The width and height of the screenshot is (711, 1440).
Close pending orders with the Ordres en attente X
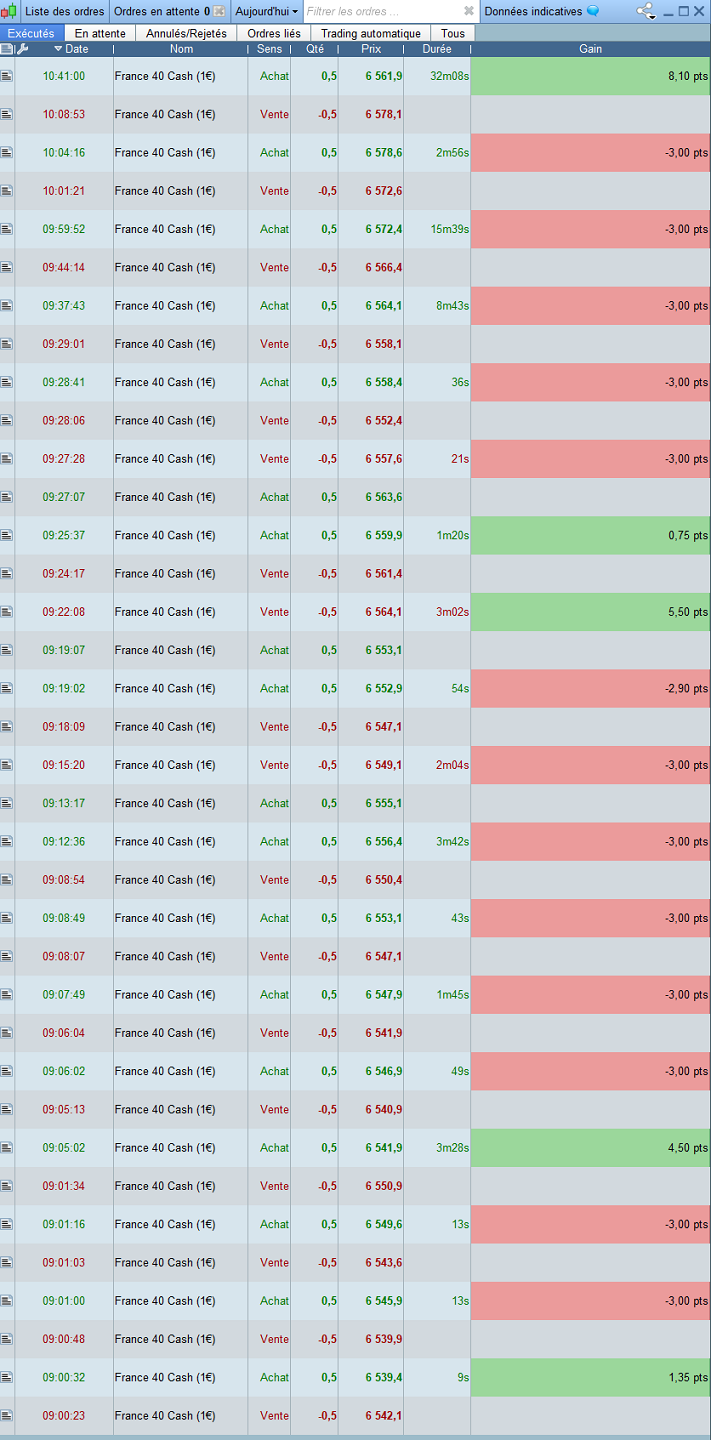219,11
